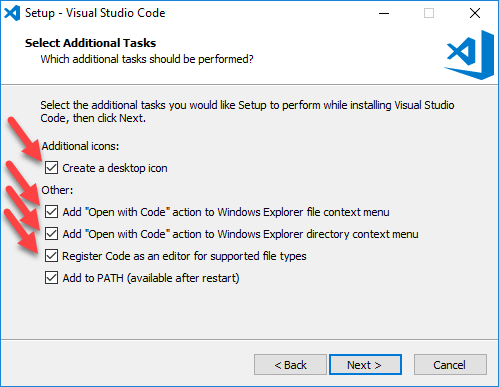Image resolution: width=499 pixels, height=387 pixels.
Task: Click the greyed-out maximize box
Action: pyautogui.click(x=429, y=13)
